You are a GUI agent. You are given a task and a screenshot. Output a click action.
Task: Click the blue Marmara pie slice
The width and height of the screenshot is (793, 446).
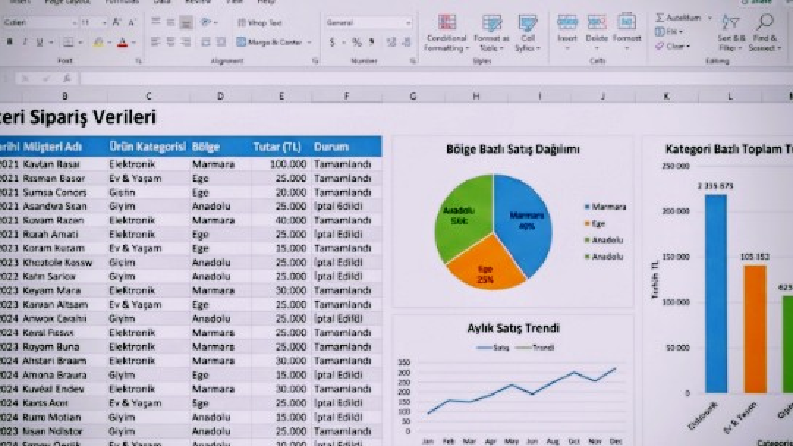[523, 220]
